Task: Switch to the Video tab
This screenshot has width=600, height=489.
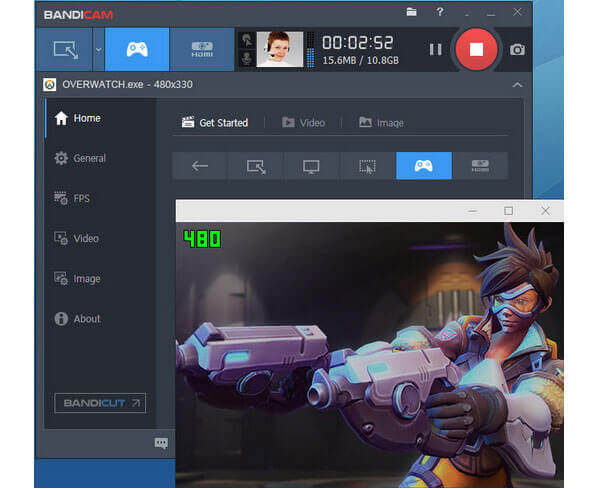Action: coord(304,123)
